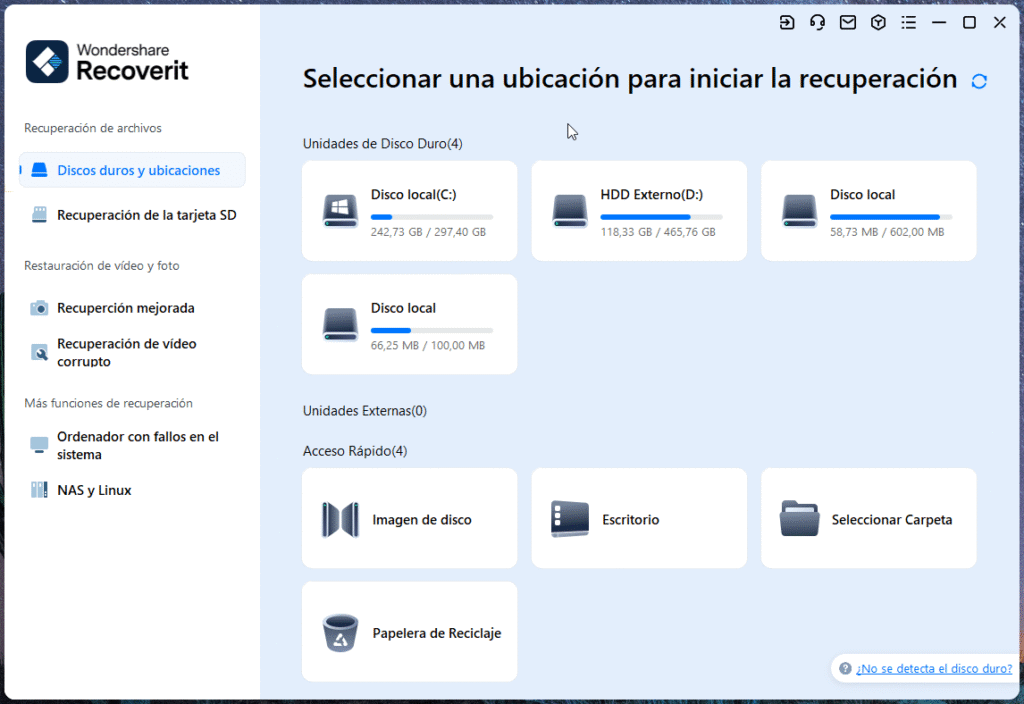Click the corrupt video repair icon
1024x704 pixels.
[x=39, y=353]
